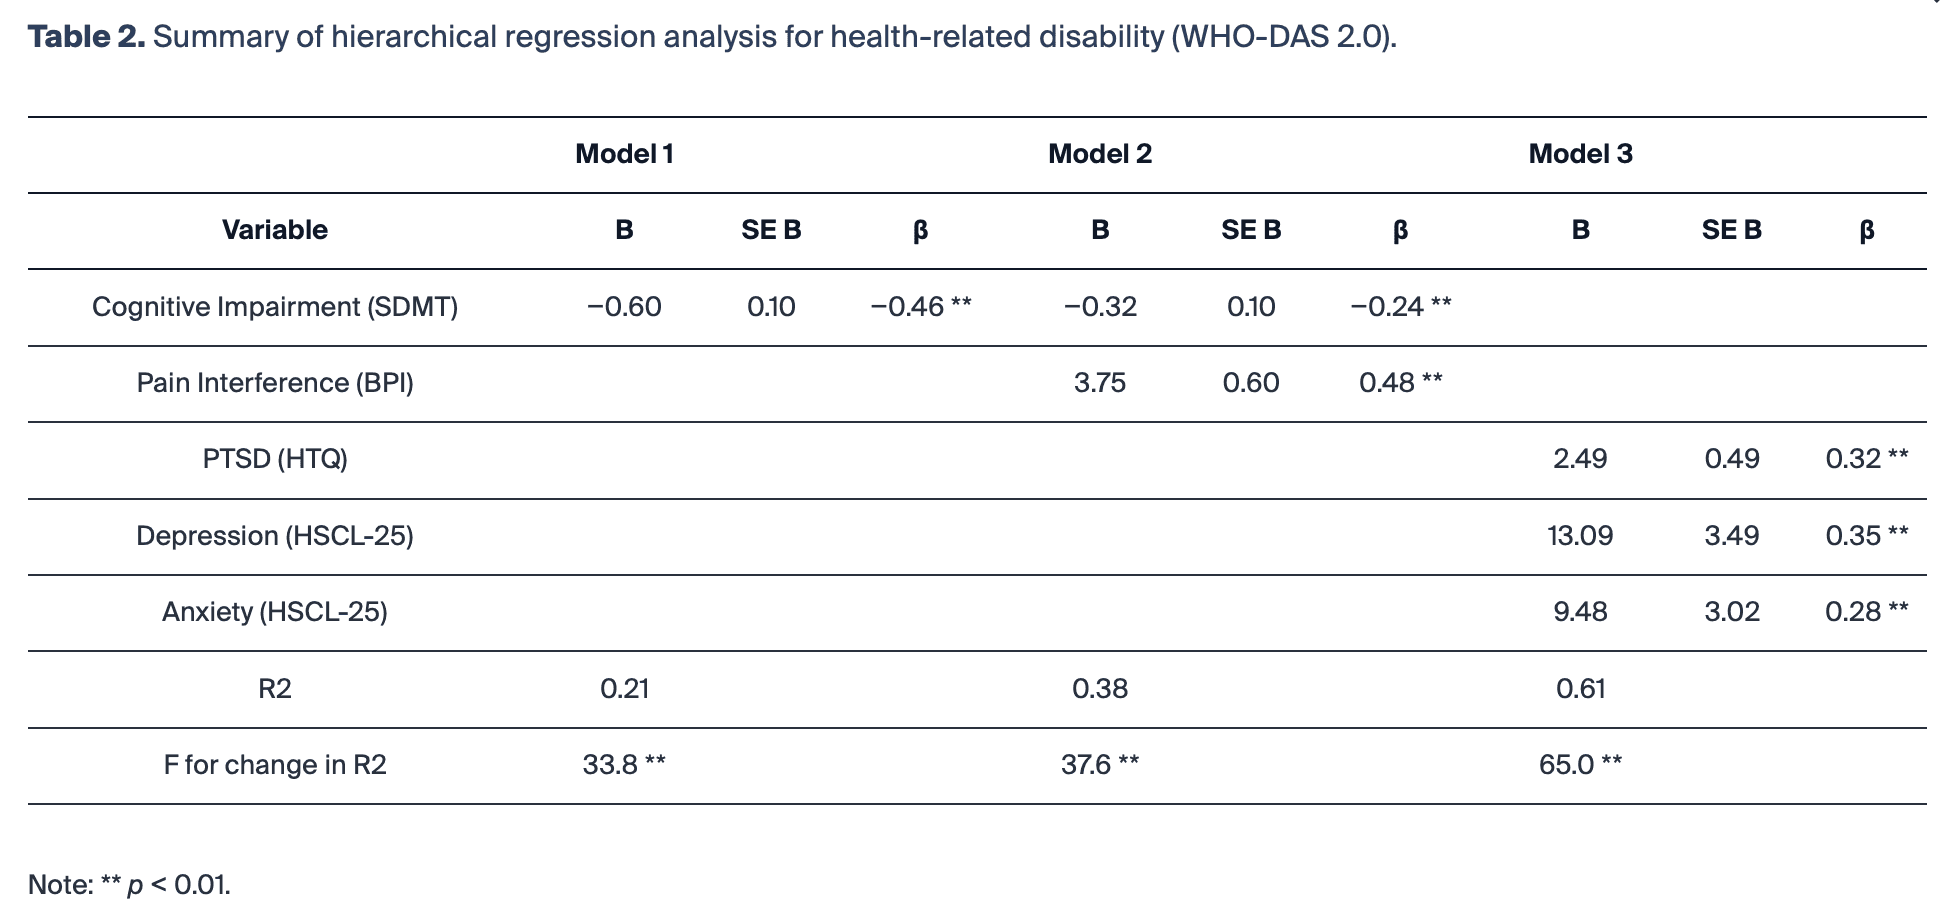Viewport: 1946px width, 914px height.
Task: Click the 13.09 depression B value
Action: click(1580, 536)
